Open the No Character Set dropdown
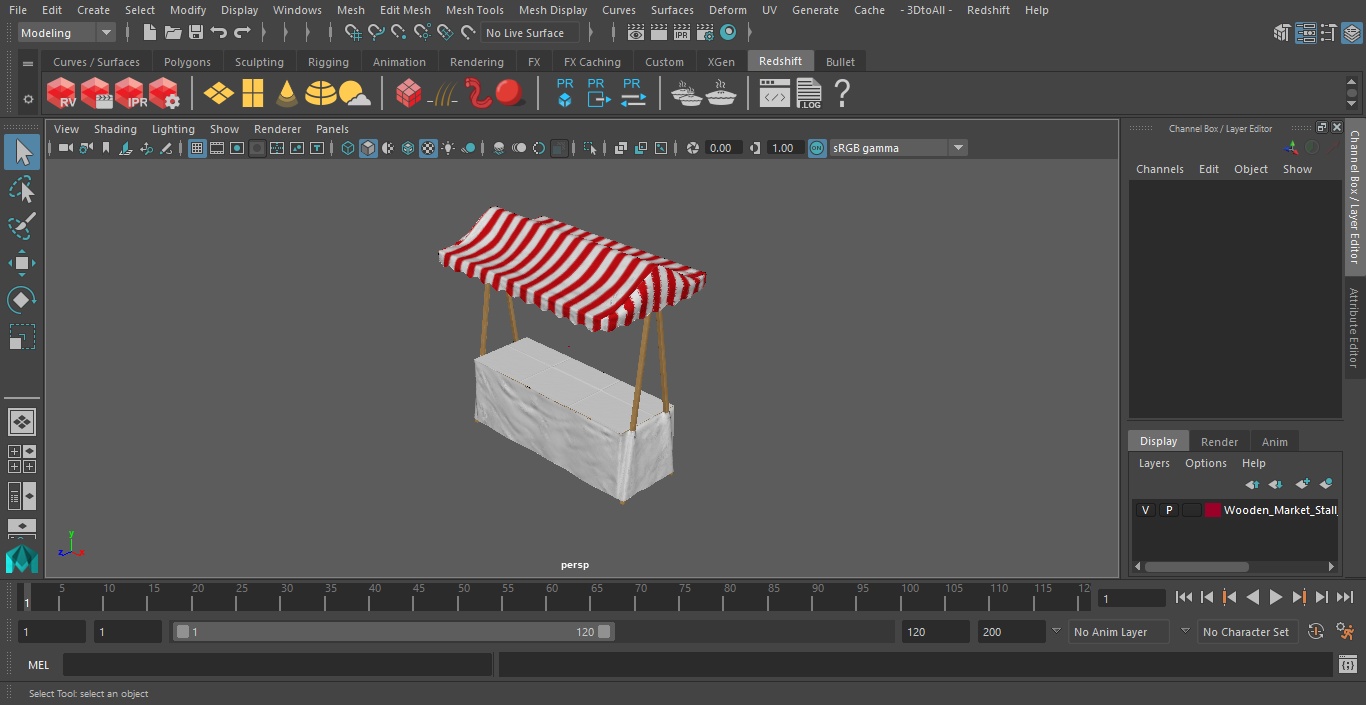This screenshot has width=1366, height=705. point(1248,632)
